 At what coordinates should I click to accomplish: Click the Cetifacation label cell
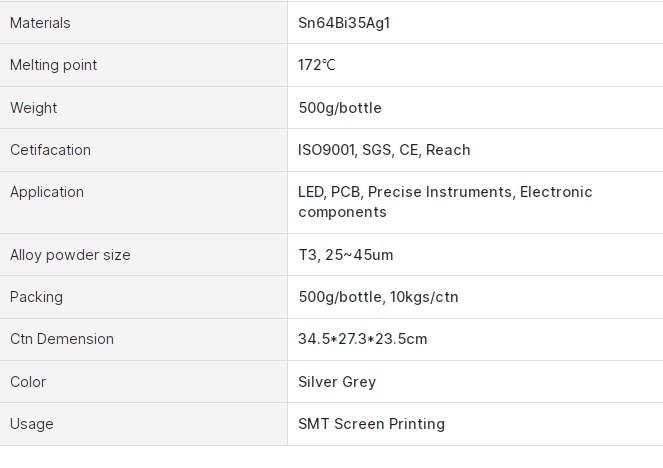coord(50,150)
